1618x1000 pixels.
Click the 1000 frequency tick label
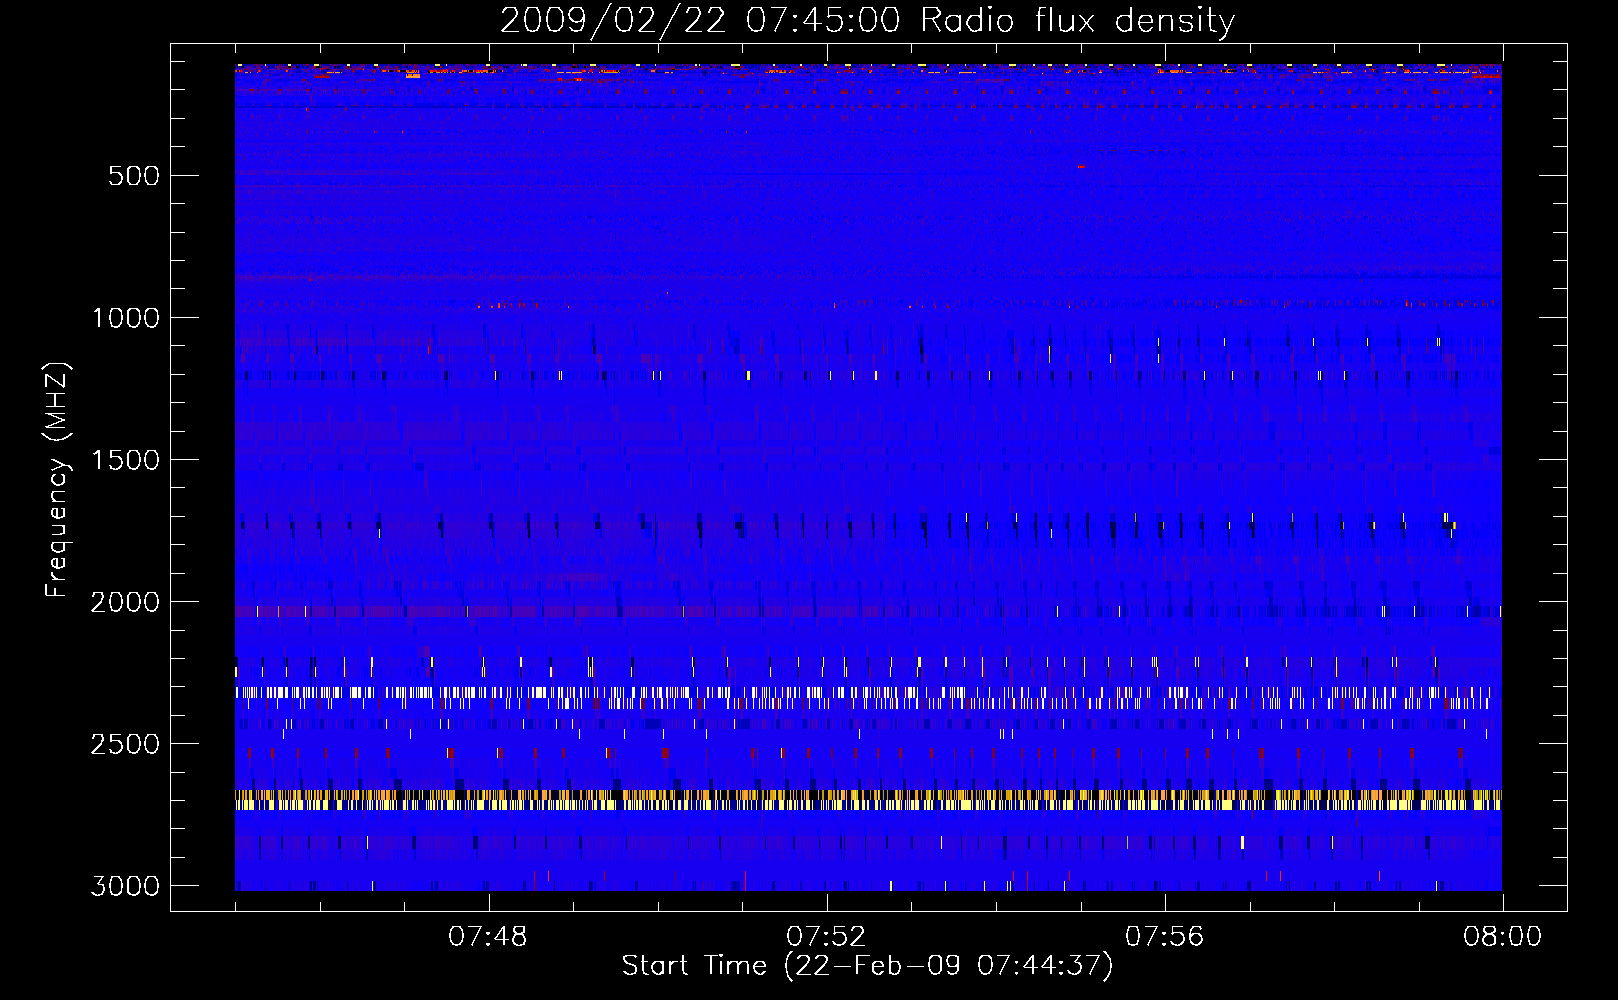pyautogui.click(x=125, y=318)
